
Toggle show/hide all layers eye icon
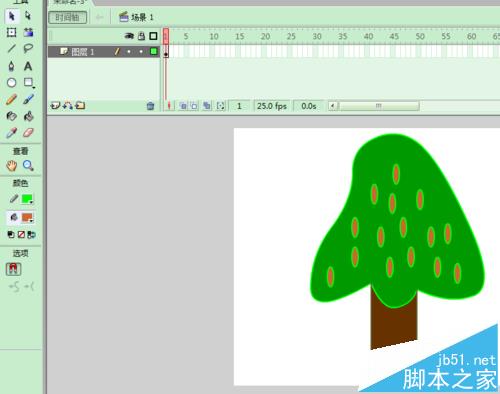pyautogui.click(x=129, y=36)
